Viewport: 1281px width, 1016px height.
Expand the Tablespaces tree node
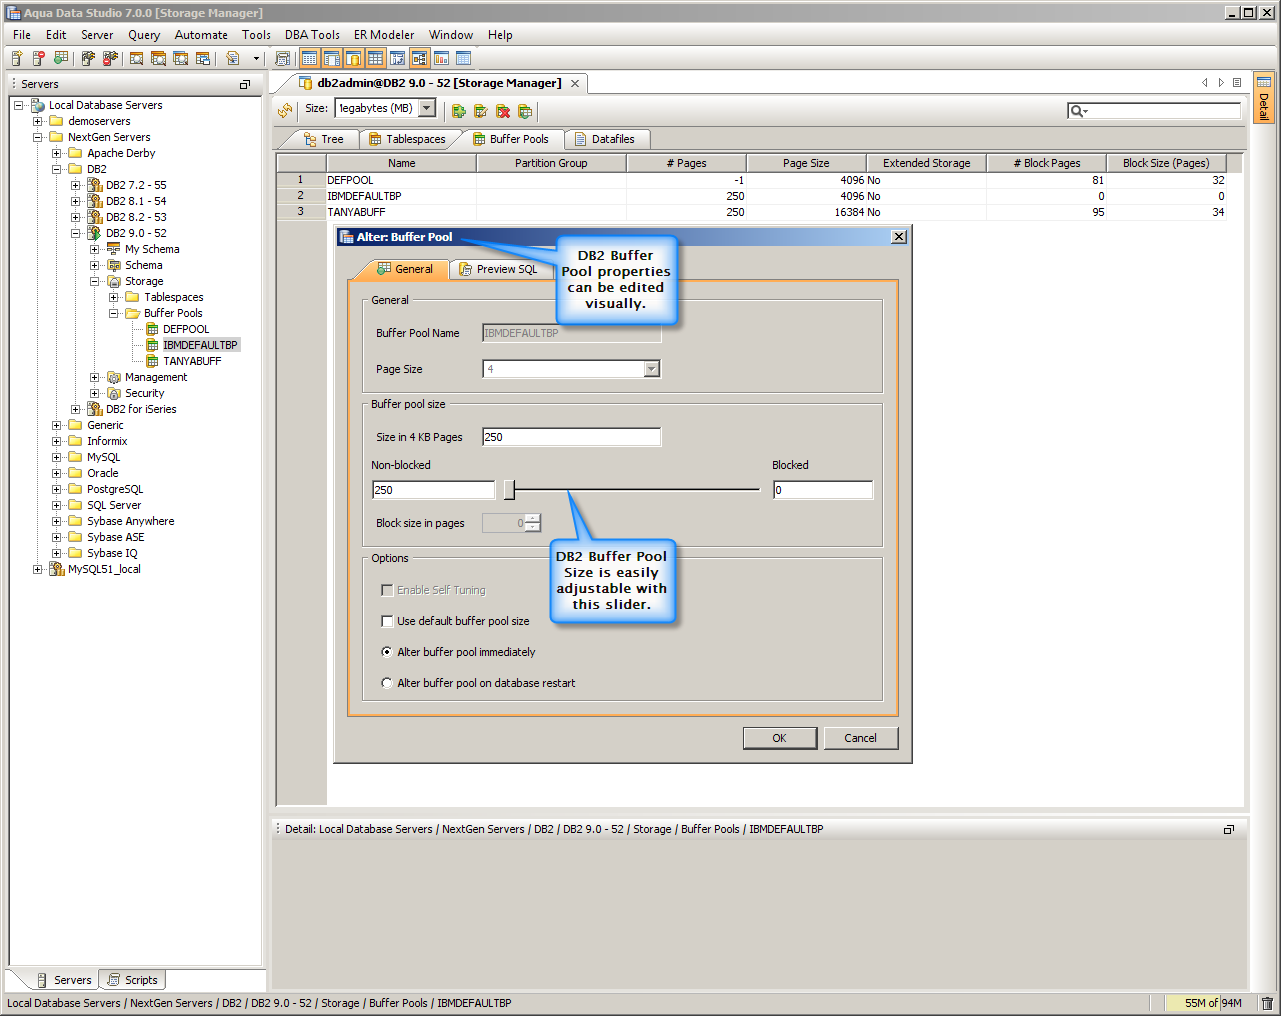(x=114, y=297)
